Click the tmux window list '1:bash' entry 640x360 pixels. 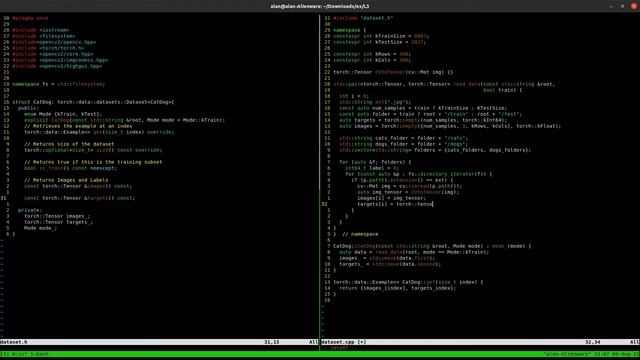[x=39, y=354]
